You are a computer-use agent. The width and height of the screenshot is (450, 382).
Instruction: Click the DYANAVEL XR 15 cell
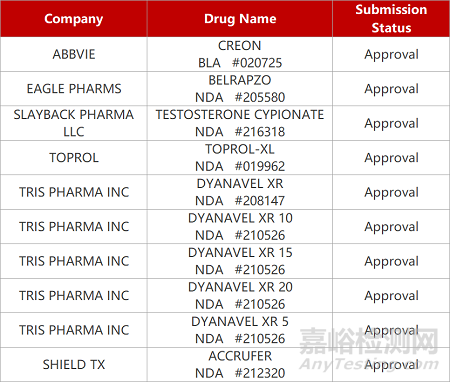[240, 261]
